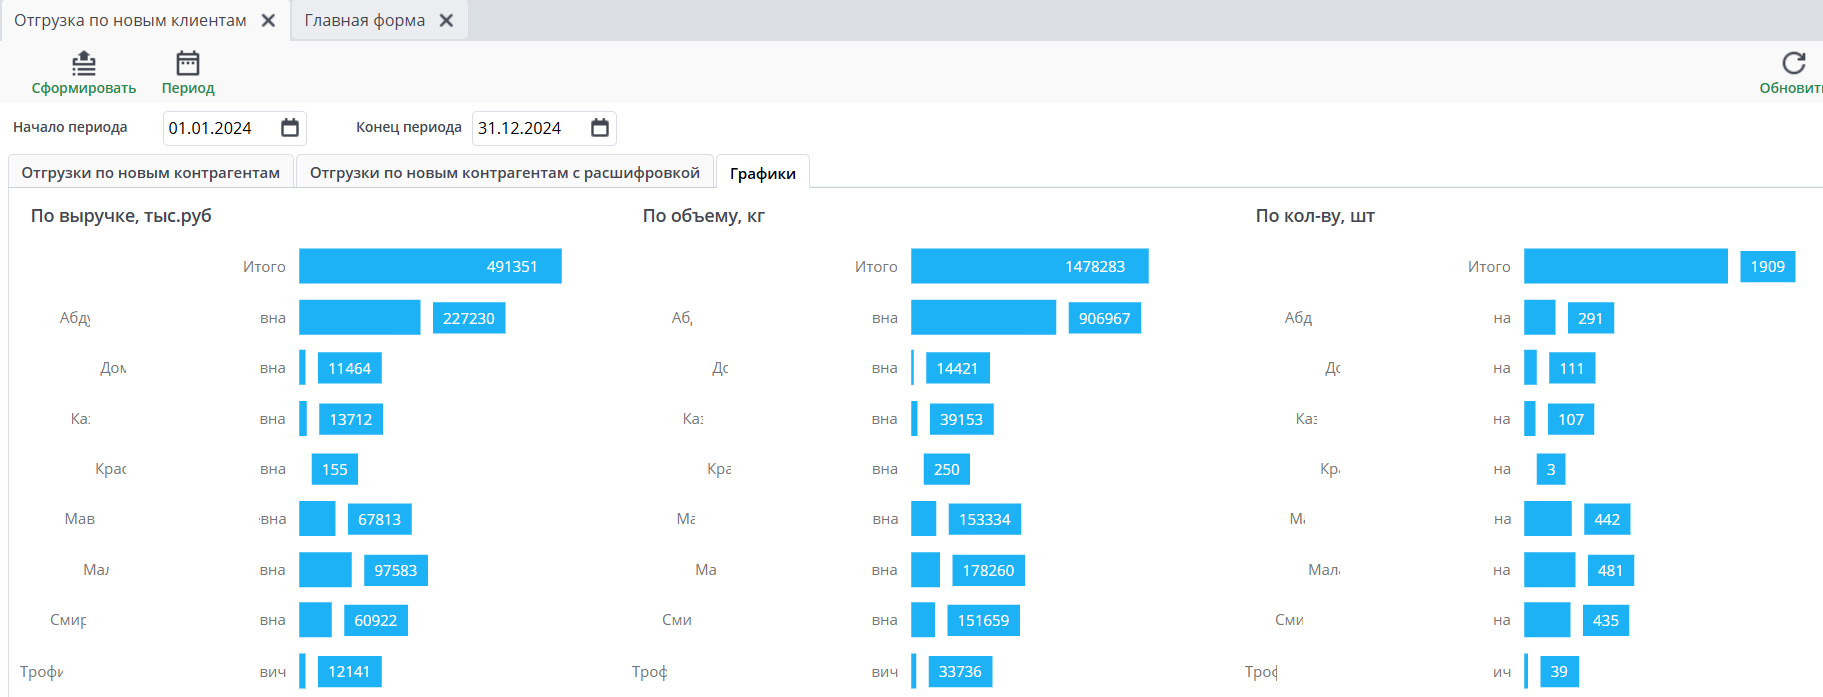
Task: Click the Обновить refresh icon
Action: coord(1794,63)
